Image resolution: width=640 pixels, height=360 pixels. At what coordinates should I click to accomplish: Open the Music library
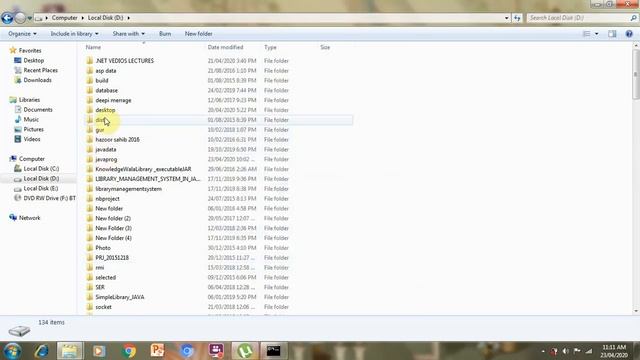31,120
